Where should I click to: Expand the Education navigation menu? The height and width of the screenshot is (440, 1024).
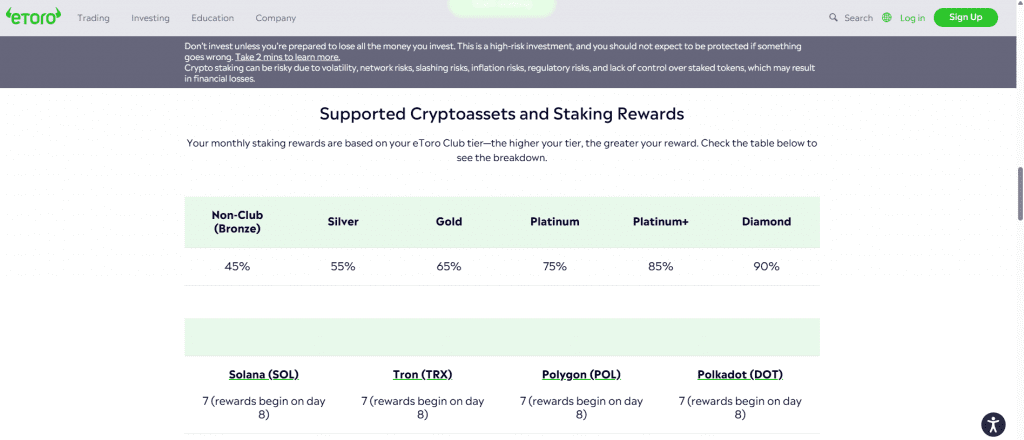pos(212,18)
